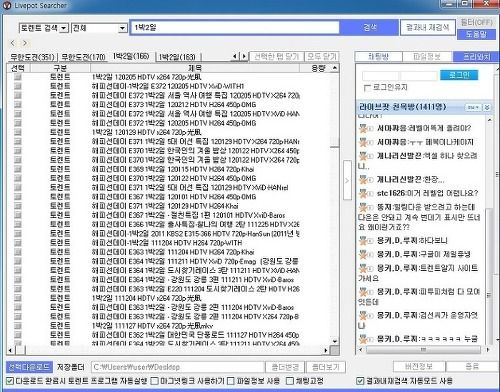Image resolution: width=500 pixels, height=392 pixels.
Task: Switch to the 무한도전(170) results tab
Action: pyautogui.click(x=83, y=57)
